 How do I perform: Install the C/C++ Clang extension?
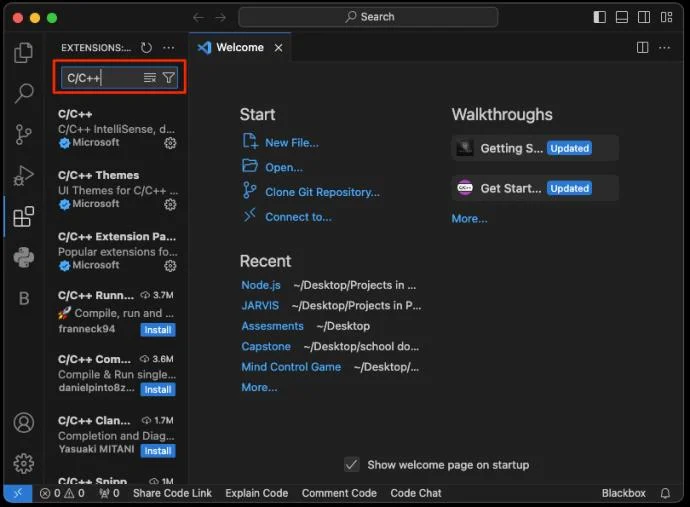[x=158, y=451]
